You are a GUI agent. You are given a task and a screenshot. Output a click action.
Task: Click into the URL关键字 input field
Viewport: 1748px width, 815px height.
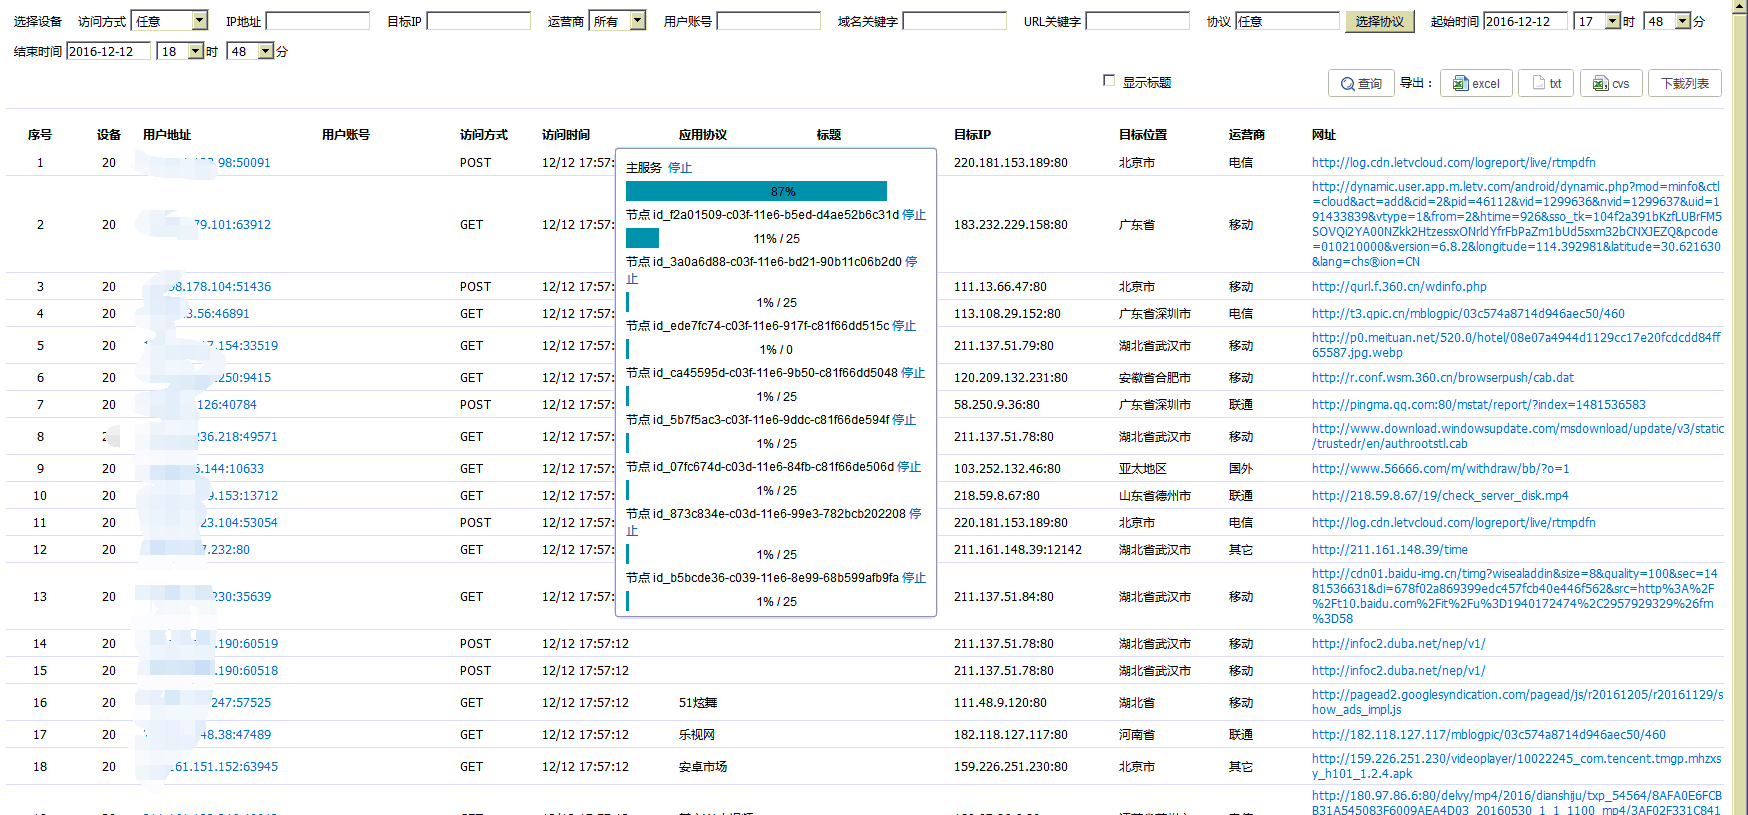[x=1138, y=21]
